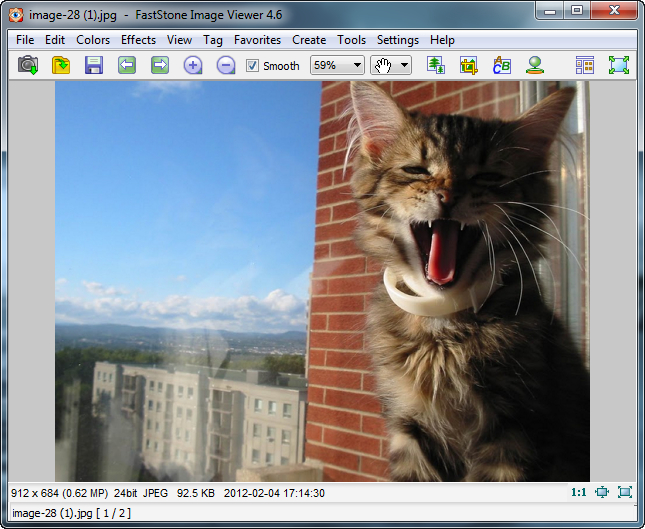645x529 pixels.
Task: Open the Favorites menu
Action: [257, 40]
